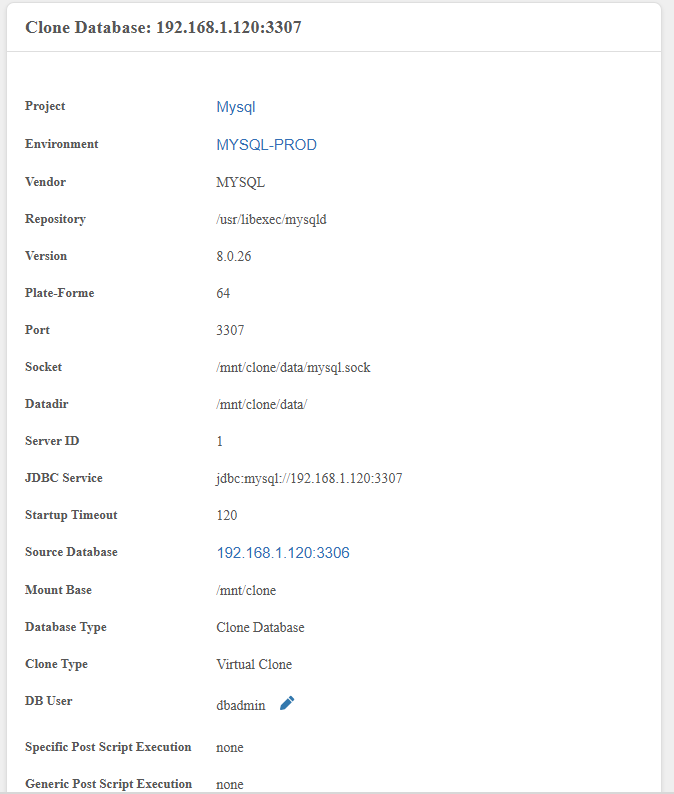Screen dimensions: 674x794
Task: Click the socket path /mnt/clone/data/mysql.sock
Action: tap(293, 368)
